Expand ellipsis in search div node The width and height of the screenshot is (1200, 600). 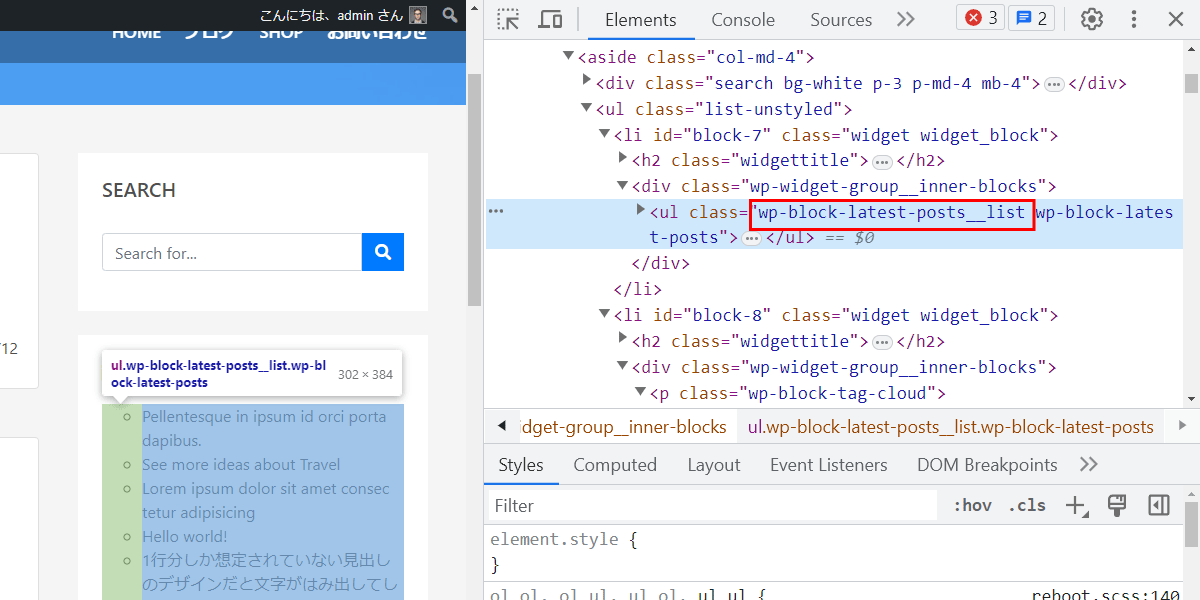tap(1054, 84)
